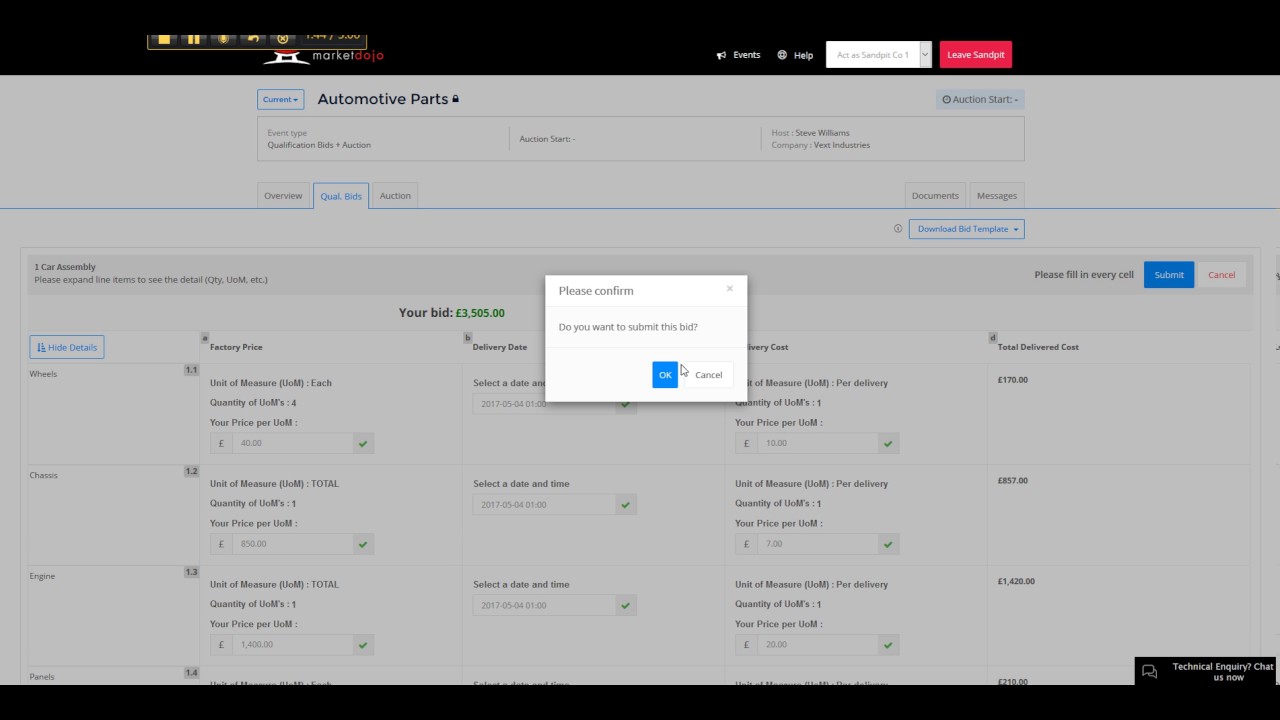The height and width of the screenshot is (720, 1280).
Task: Click the Automotive Parts event title
Action: pyautogui.click(x=383, y=99)
